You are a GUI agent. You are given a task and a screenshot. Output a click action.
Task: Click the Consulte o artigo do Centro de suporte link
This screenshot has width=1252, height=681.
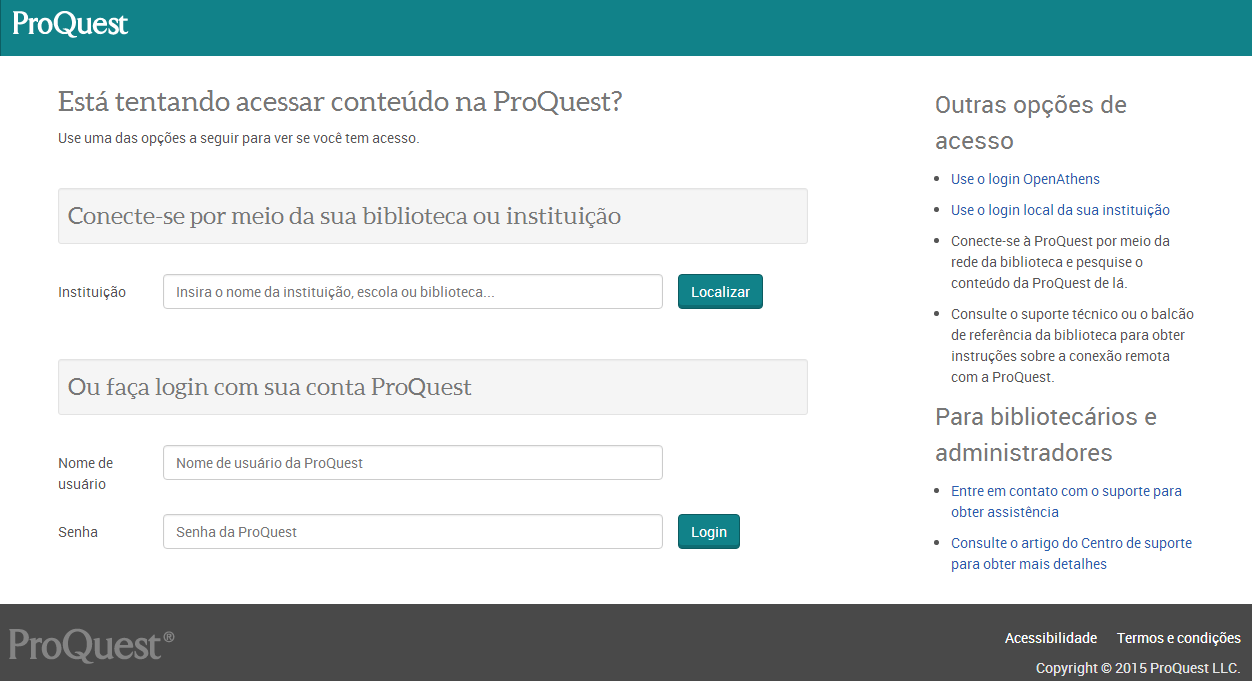click(1071, 552)
